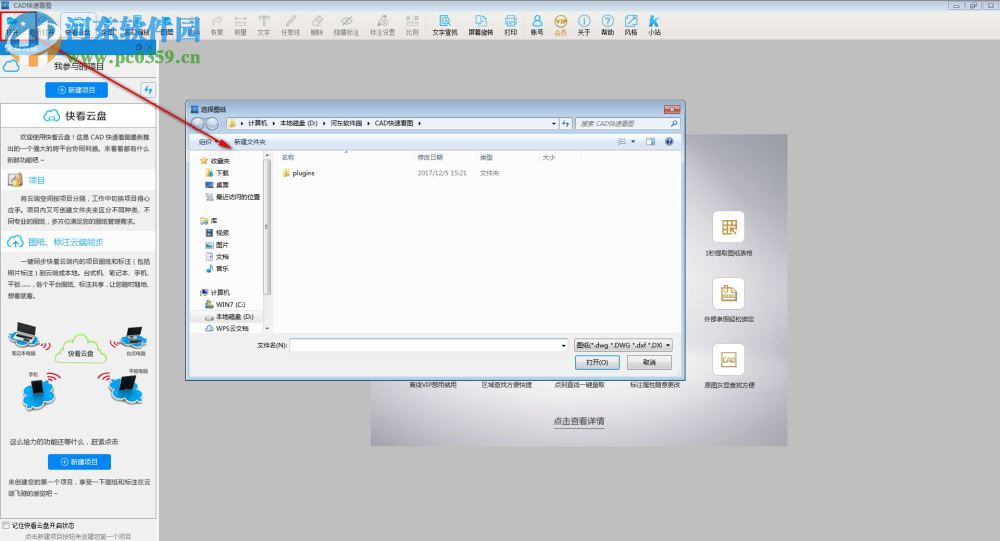Open the view options dropdown arrow
1000x541 pixels.
coord(633,142)
